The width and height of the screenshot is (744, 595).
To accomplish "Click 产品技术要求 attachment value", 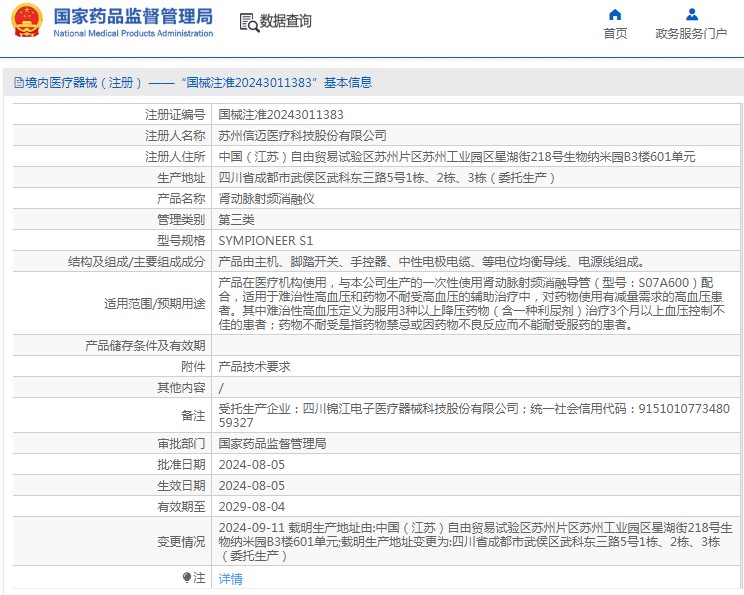I will coord(254,367).
